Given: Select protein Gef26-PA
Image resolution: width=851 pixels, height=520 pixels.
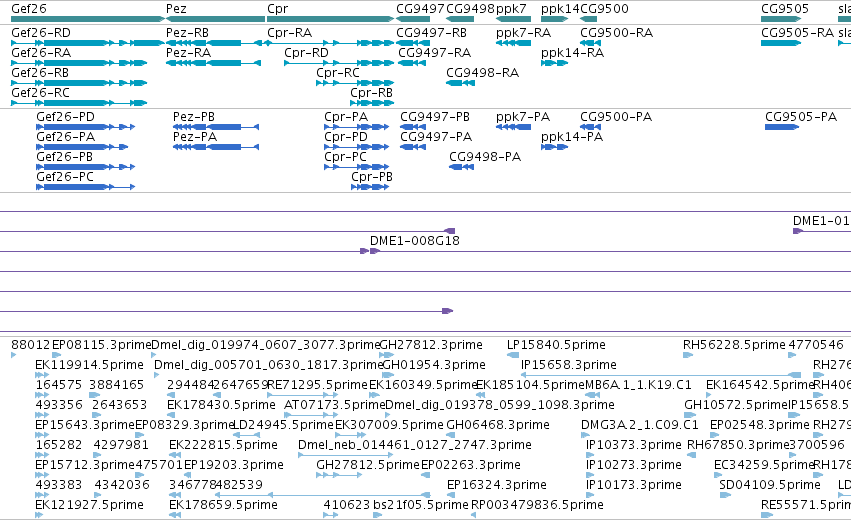Looking at the screenshot, I should 82,147.
